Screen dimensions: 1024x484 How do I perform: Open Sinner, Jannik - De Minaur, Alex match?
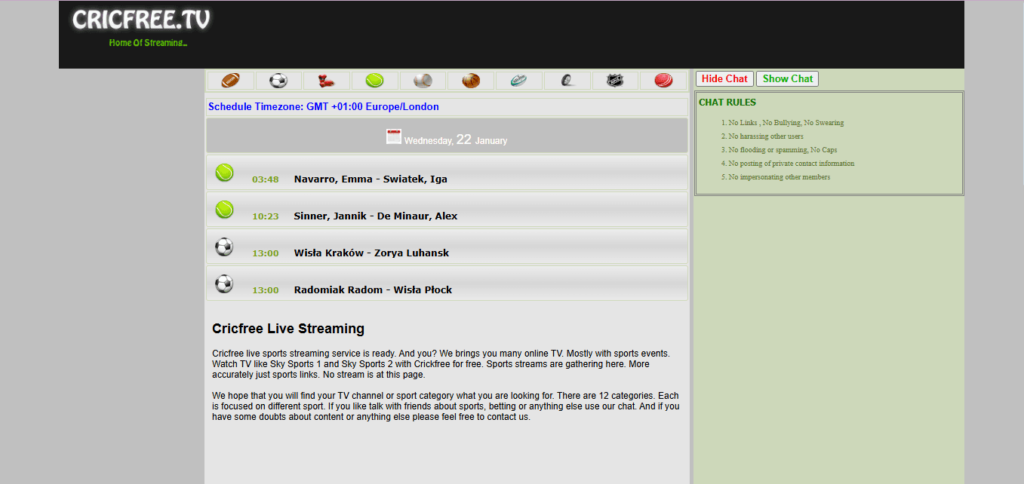pos(376,216)
